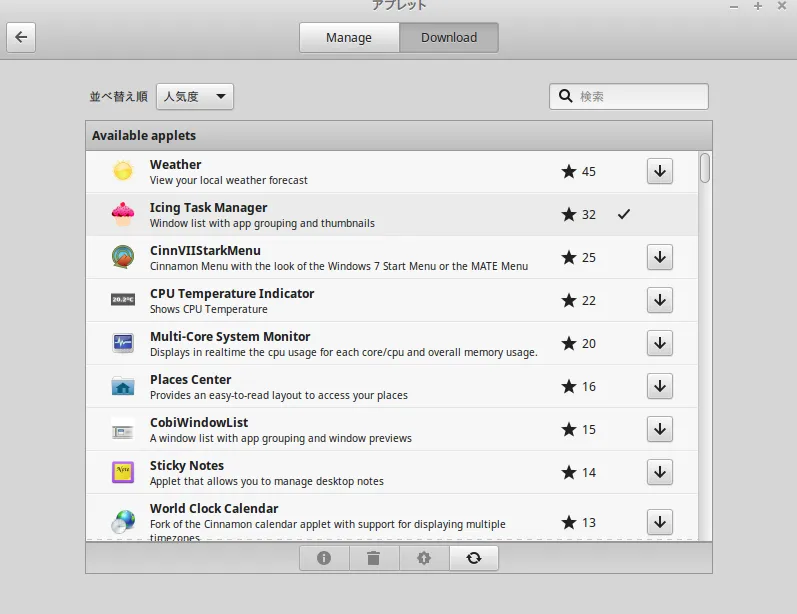Click the Sticky Notes yellow note icon
This screenshot has height=614, width=797.
tap(122, 472)
